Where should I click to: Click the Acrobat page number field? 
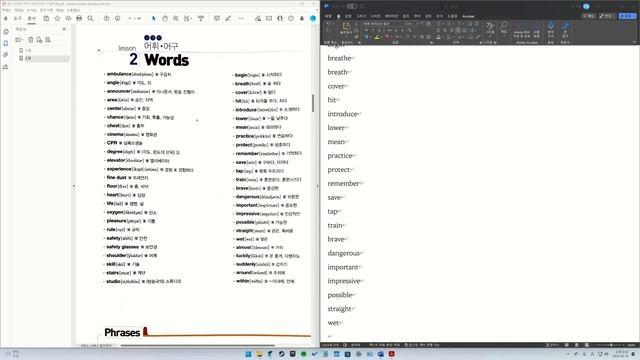129,18
